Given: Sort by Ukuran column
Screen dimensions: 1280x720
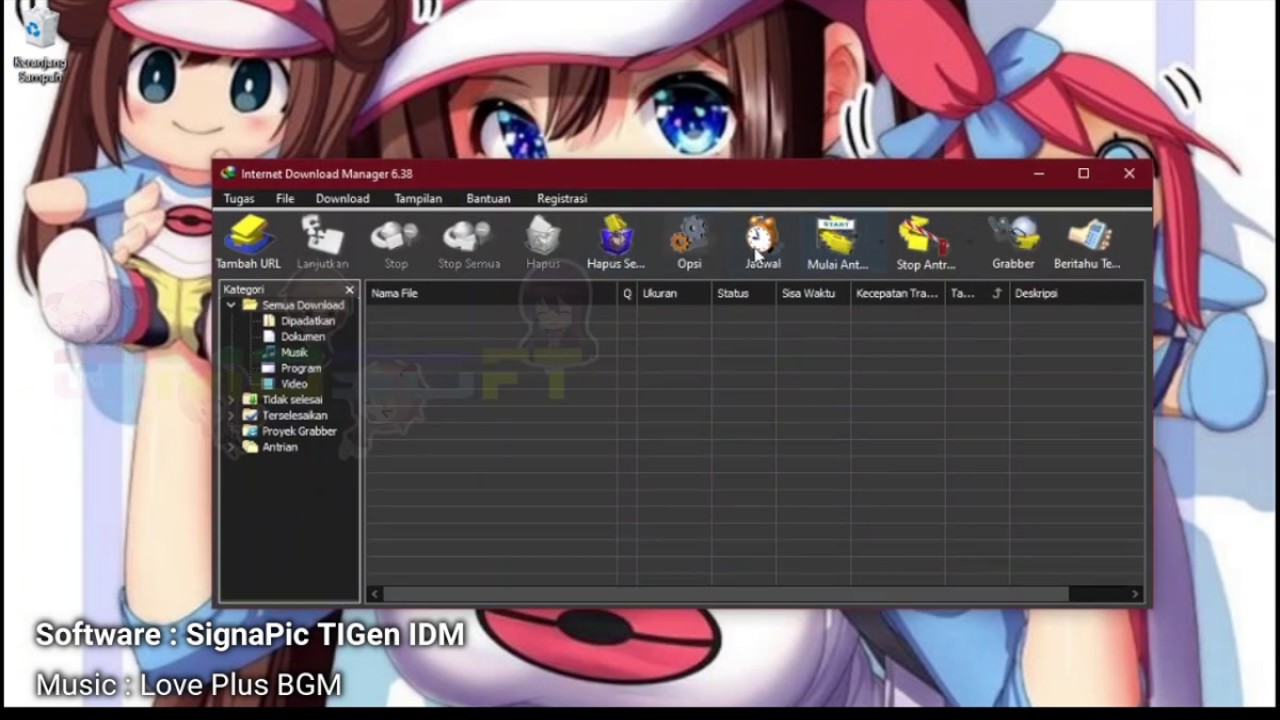Looking at the screenshot, I should 674,293.
